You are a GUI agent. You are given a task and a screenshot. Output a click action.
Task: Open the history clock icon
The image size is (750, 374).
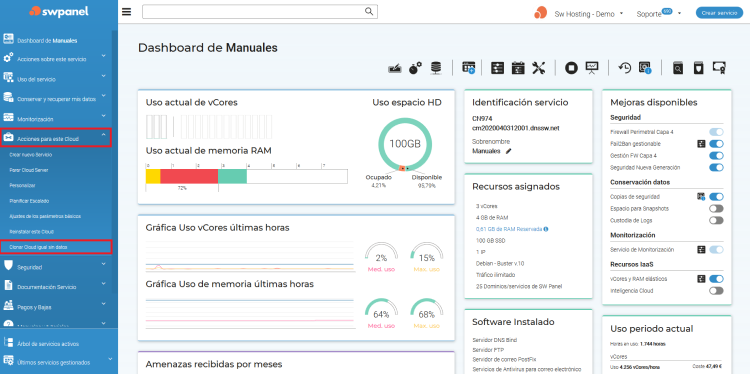pos(624,68)
